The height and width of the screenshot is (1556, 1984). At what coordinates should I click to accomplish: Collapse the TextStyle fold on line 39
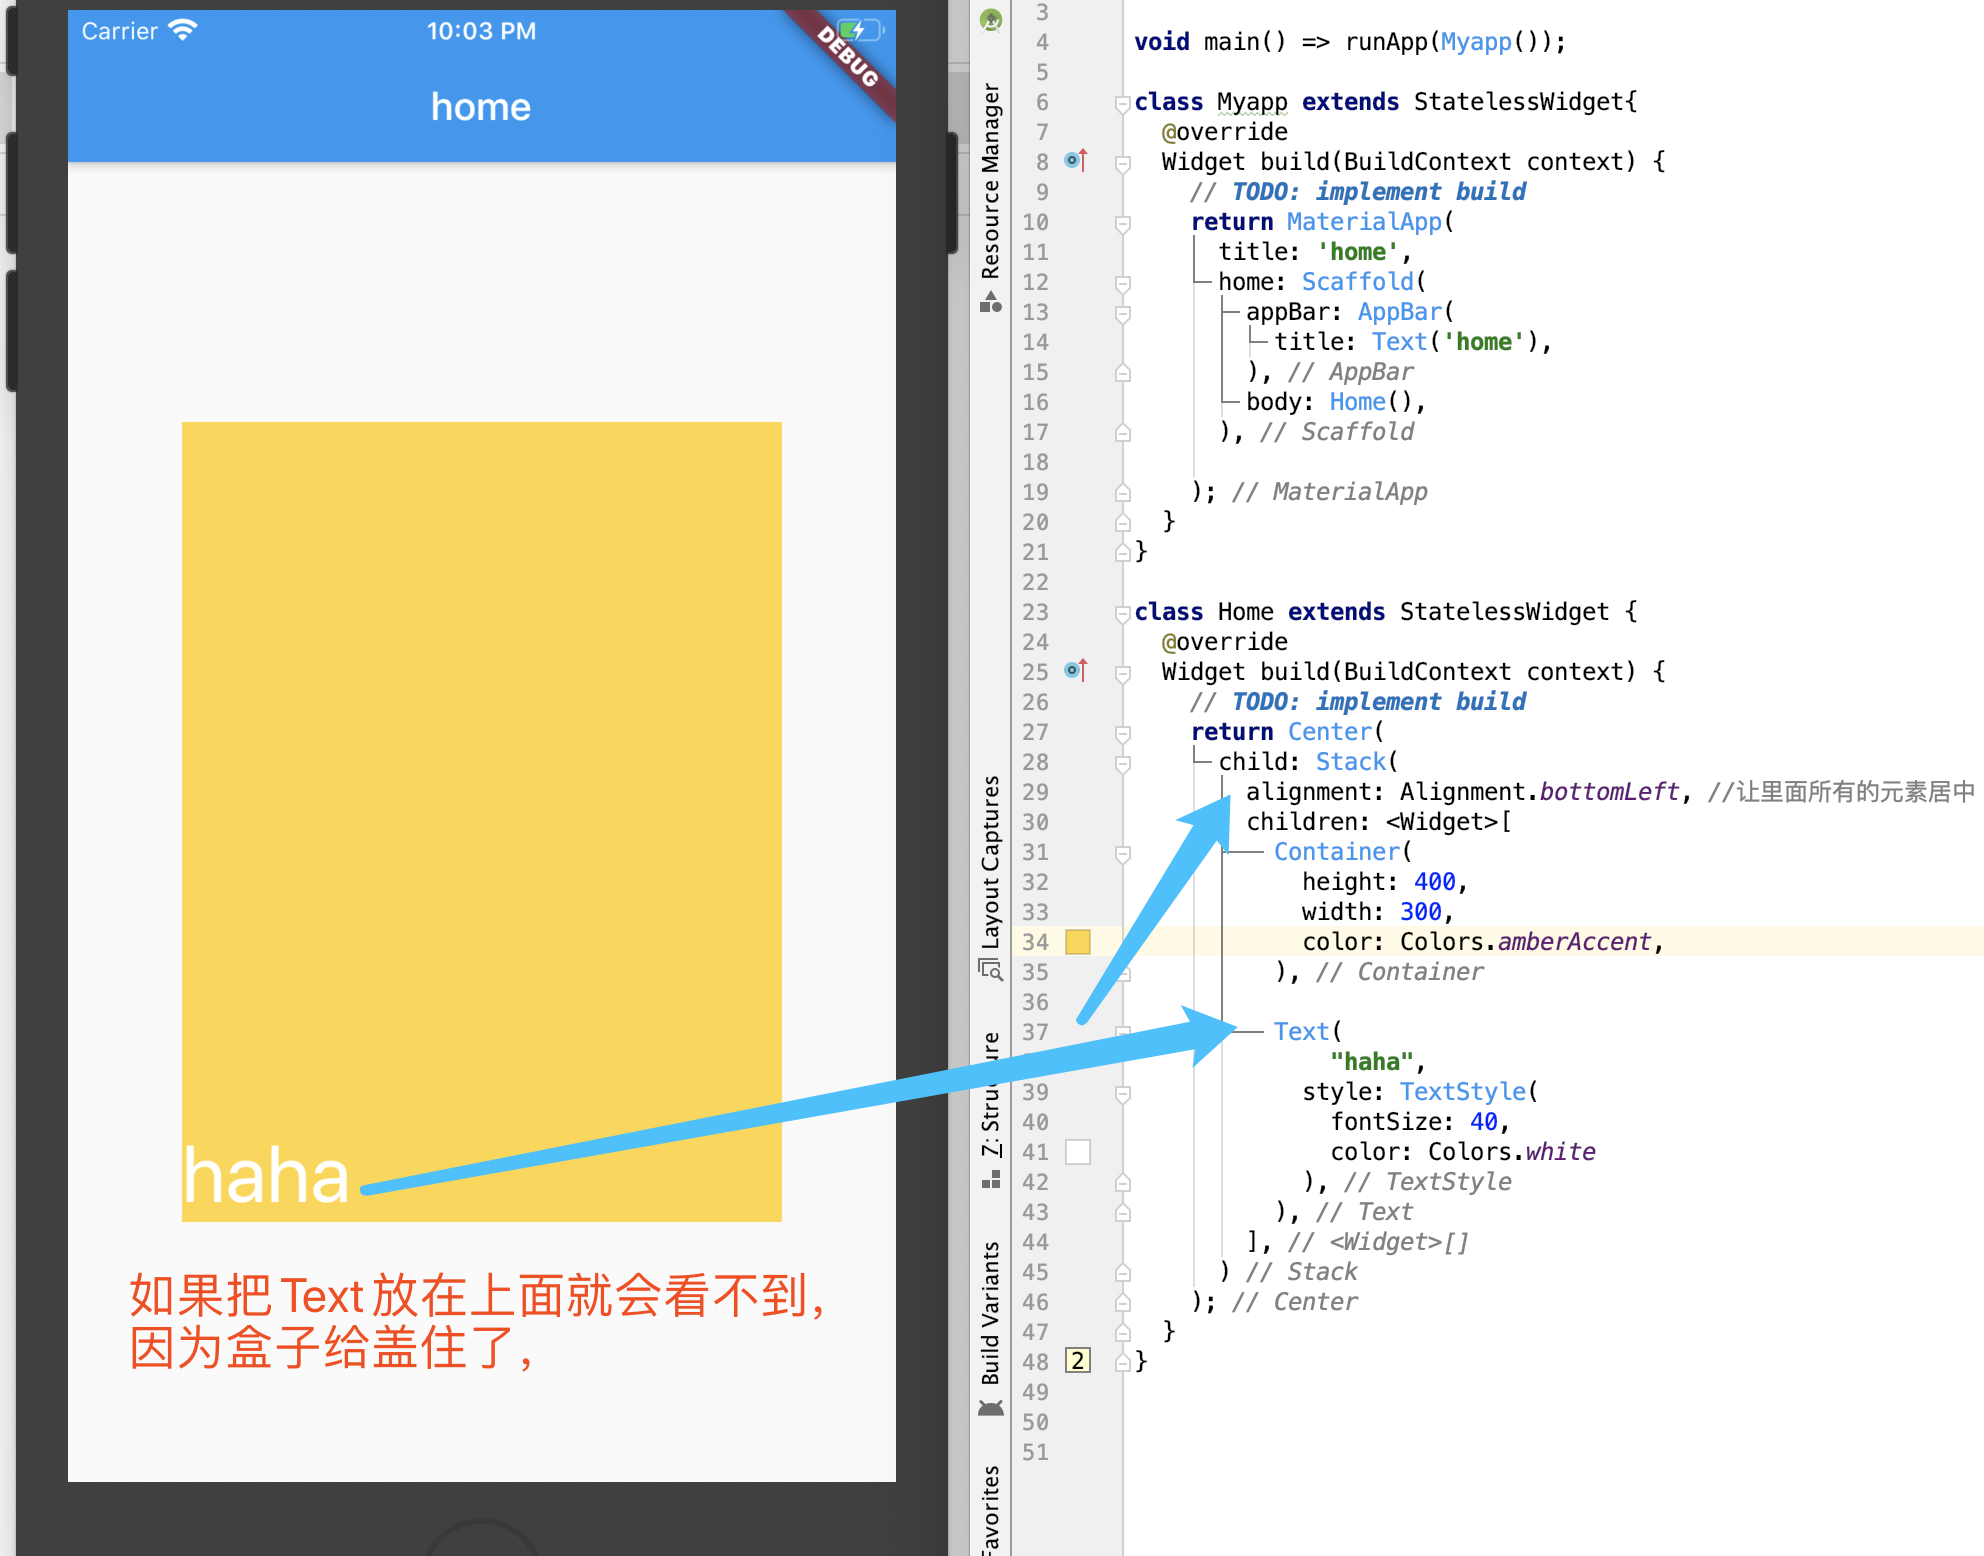pyautogui.click(x=1122, y=1093)
